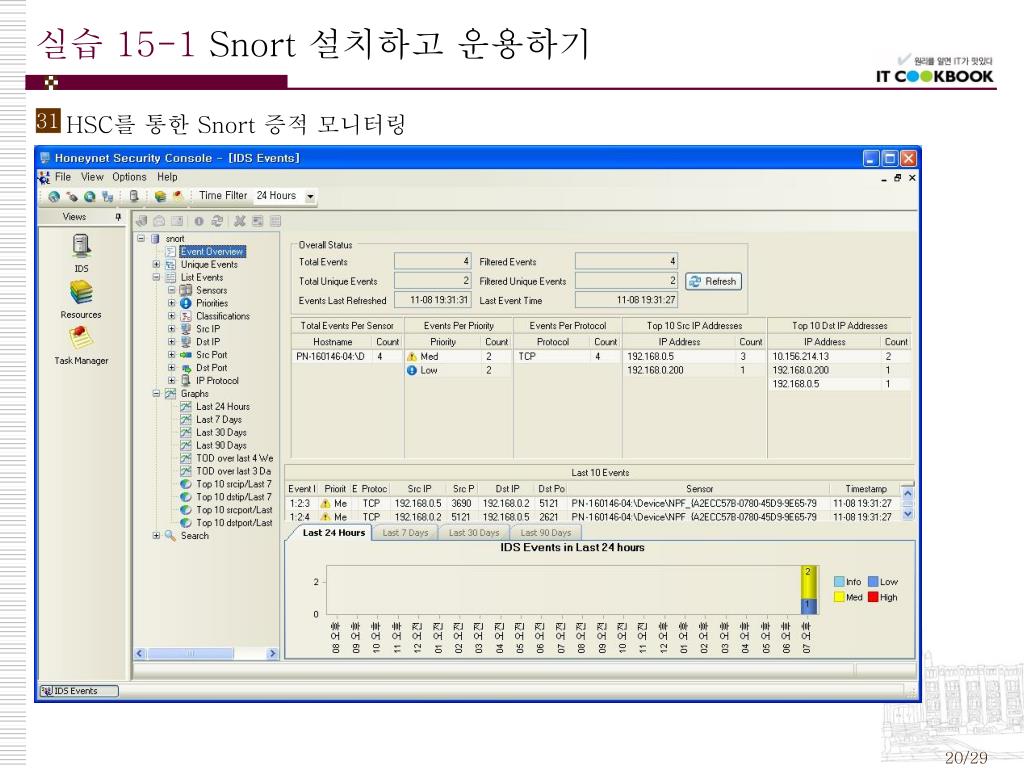1024x768 pixels.
Task: Switch to the Last 90 Days tab
Action: point(546,533)
